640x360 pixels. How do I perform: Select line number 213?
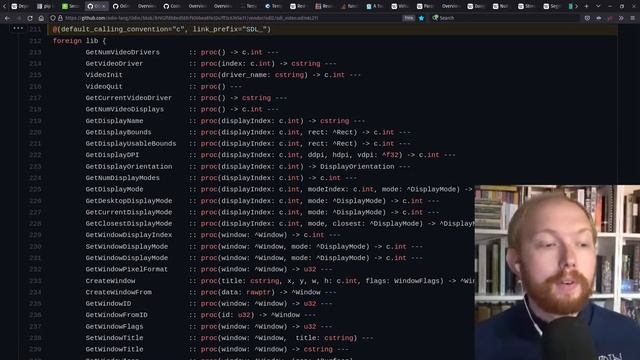click(x=35, y=52)
